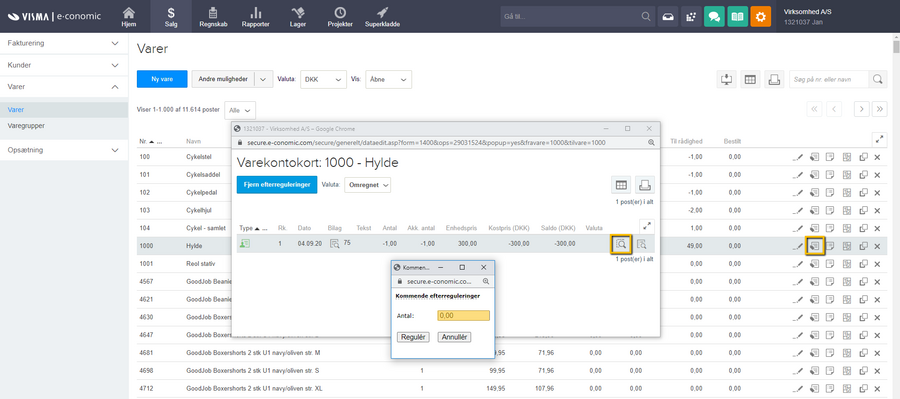Open the Alle page-size dropdown

click(240, 110)
